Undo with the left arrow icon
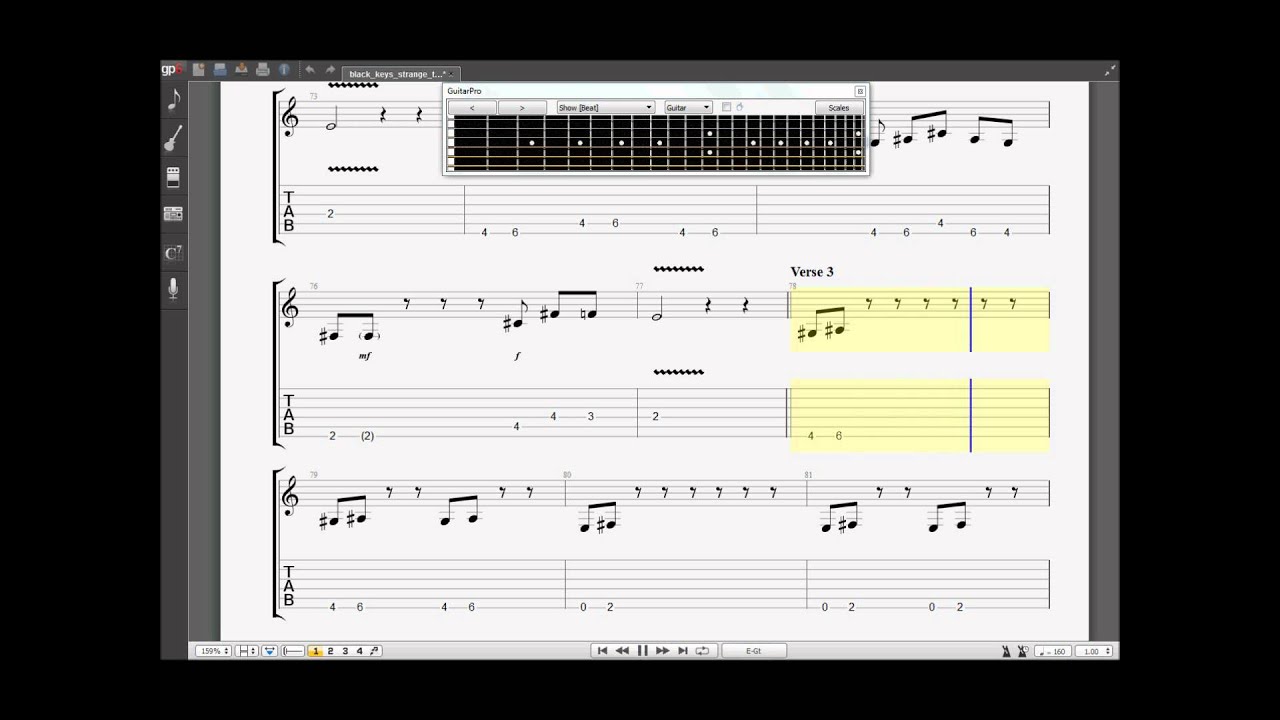The width and height of the screenshot is (1280, 720). (310, 70)
